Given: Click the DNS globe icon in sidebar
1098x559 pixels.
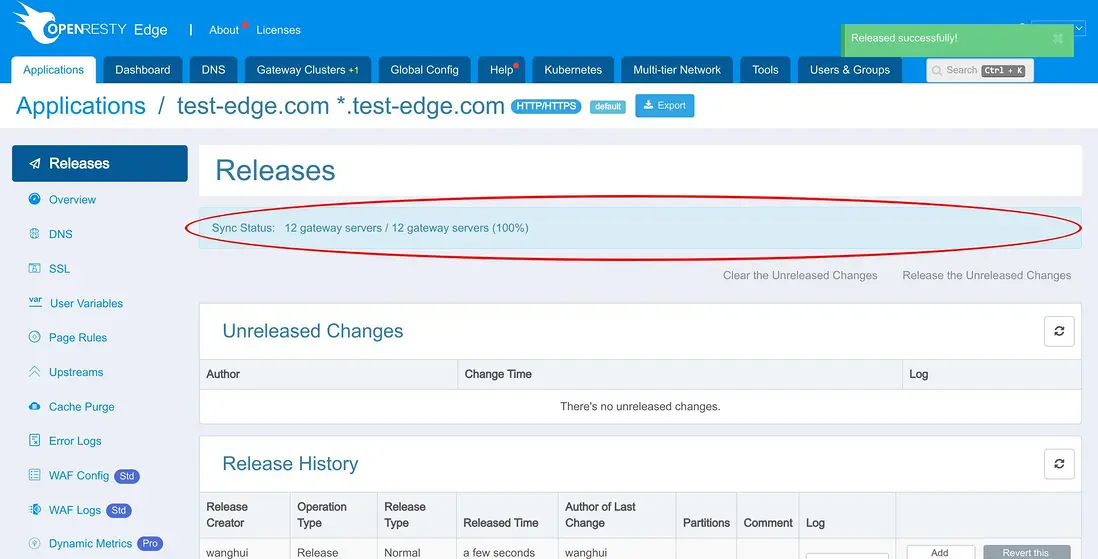Looking at the screenshot, I should coord(34,234).
